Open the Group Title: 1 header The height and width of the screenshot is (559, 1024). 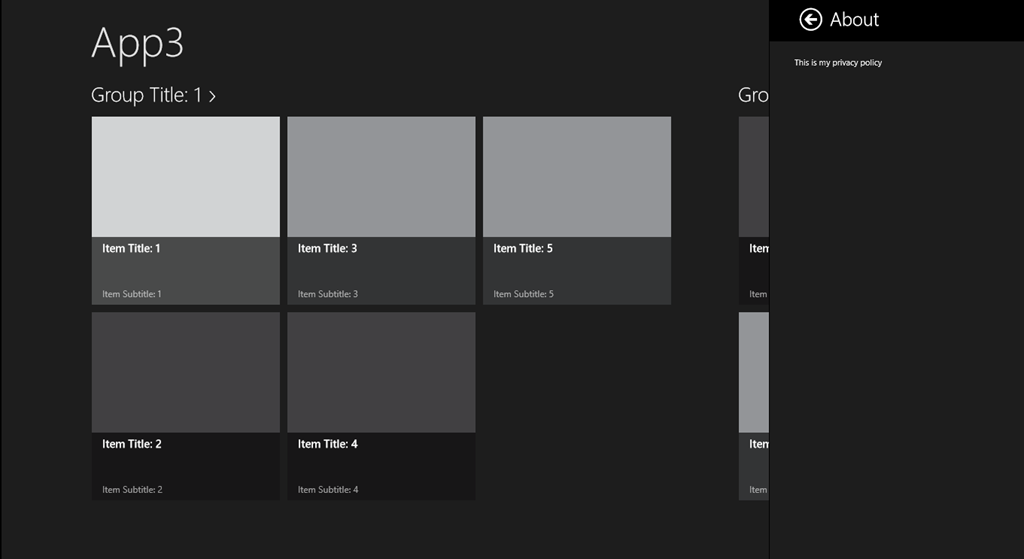pyautogui.click(x=153, y=95)
